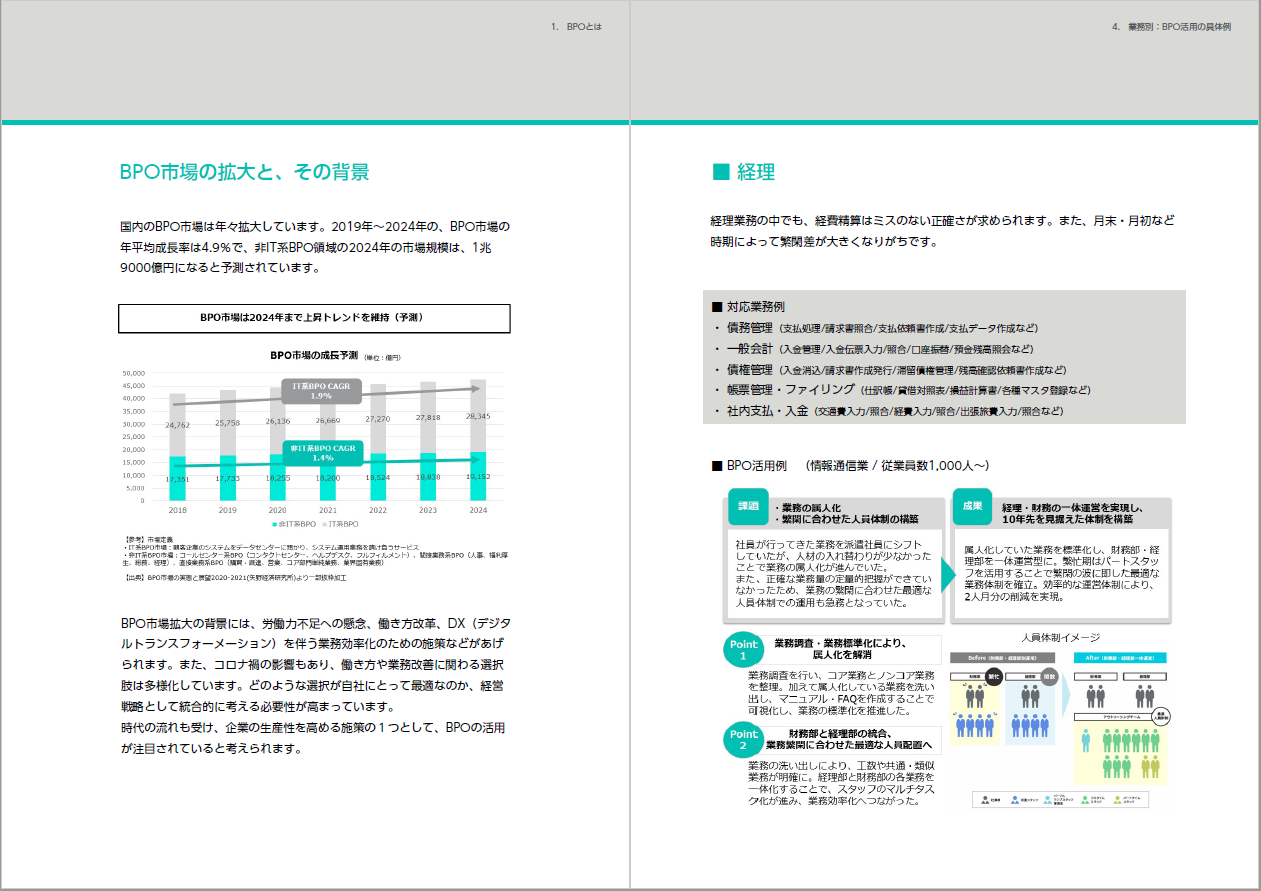Viewport: 1261px width, 891px height.
Task: Click the teal After header in staffing diagram
Action: pos(1120,657)
